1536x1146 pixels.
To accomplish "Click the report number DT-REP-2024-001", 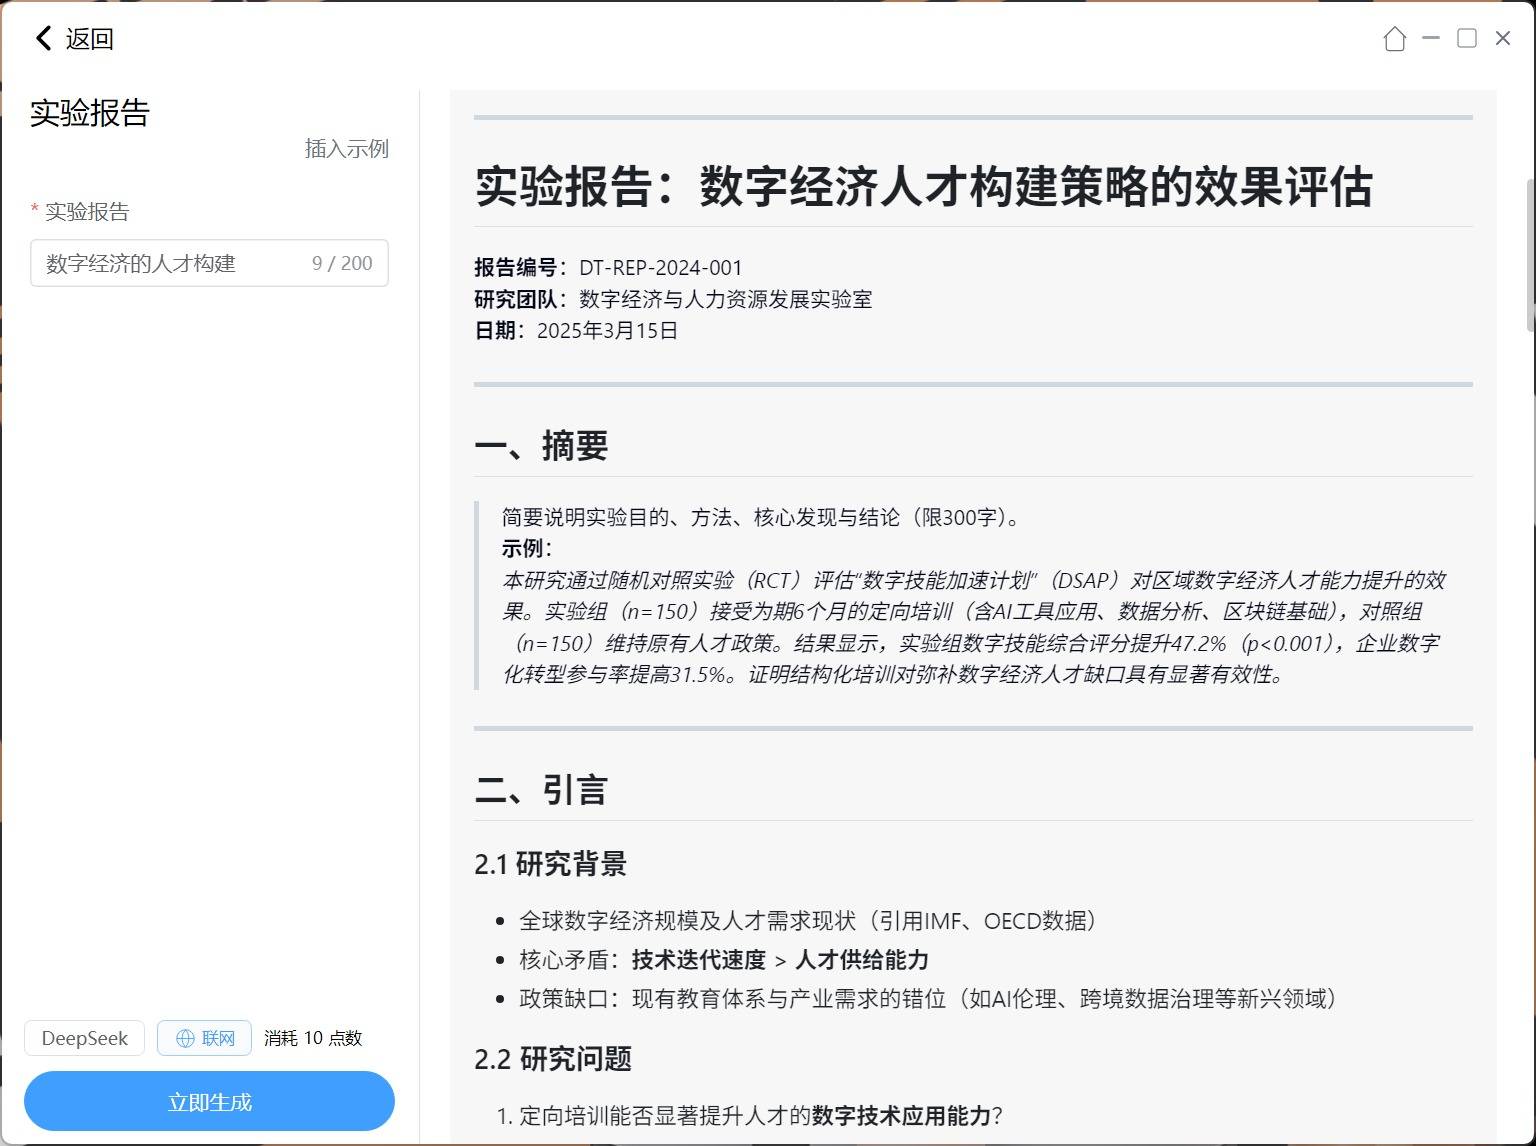I will tap(660, 268).
